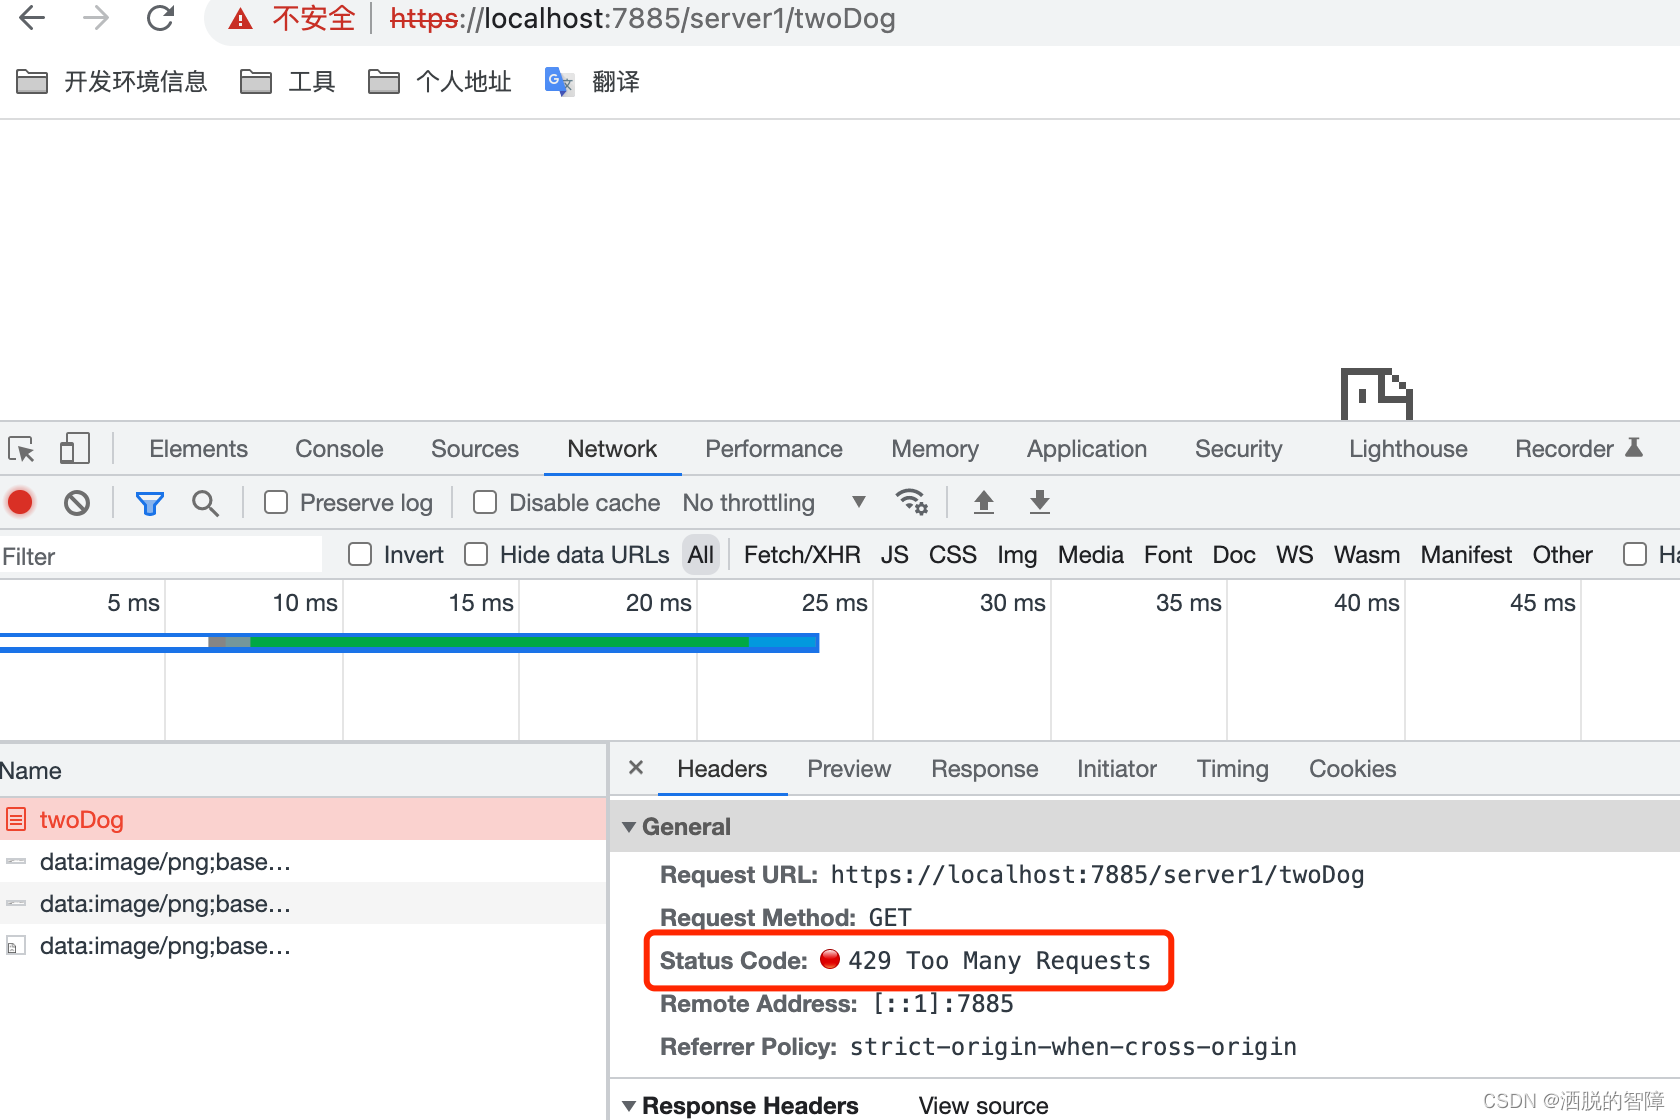Reload the page with the refresh icon
Image resolution: width=1680 pixels, height=1120 pixels.
[x=160, y=18]
